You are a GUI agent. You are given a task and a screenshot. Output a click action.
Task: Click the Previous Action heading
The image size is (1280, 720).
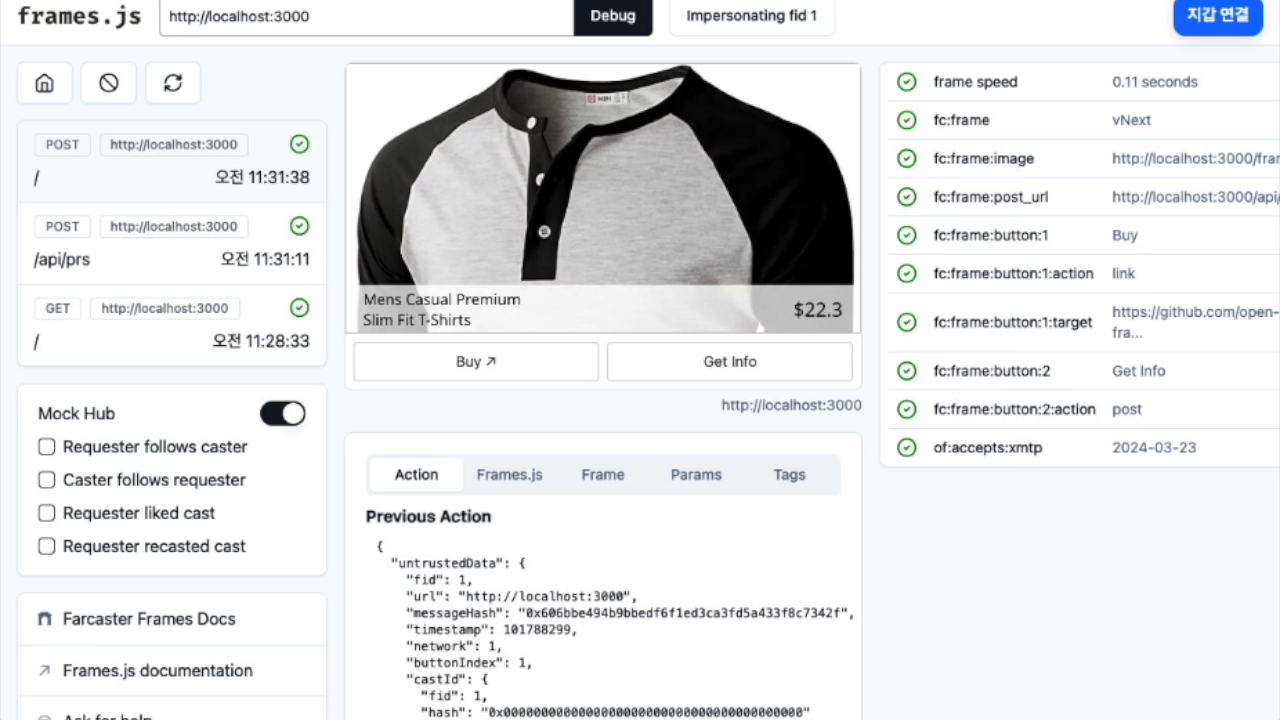coord(428,517)
